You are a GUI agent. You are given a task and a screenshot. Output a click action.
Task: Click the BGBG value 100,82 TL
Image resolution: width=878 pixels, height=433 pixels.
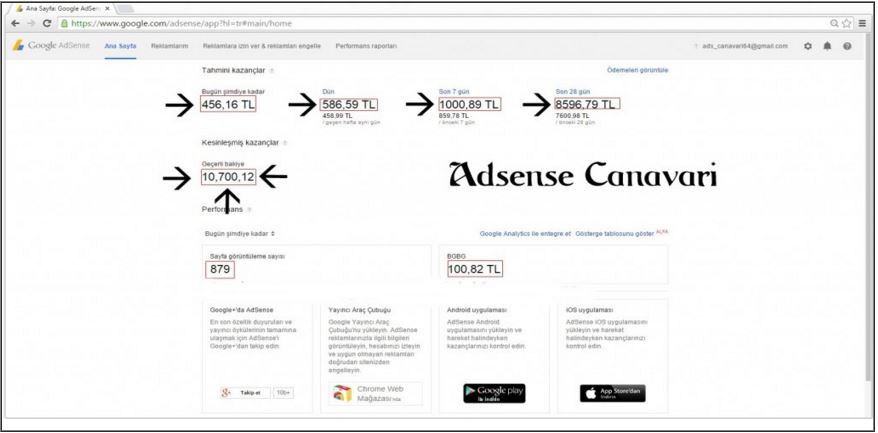tap(475, 269)
